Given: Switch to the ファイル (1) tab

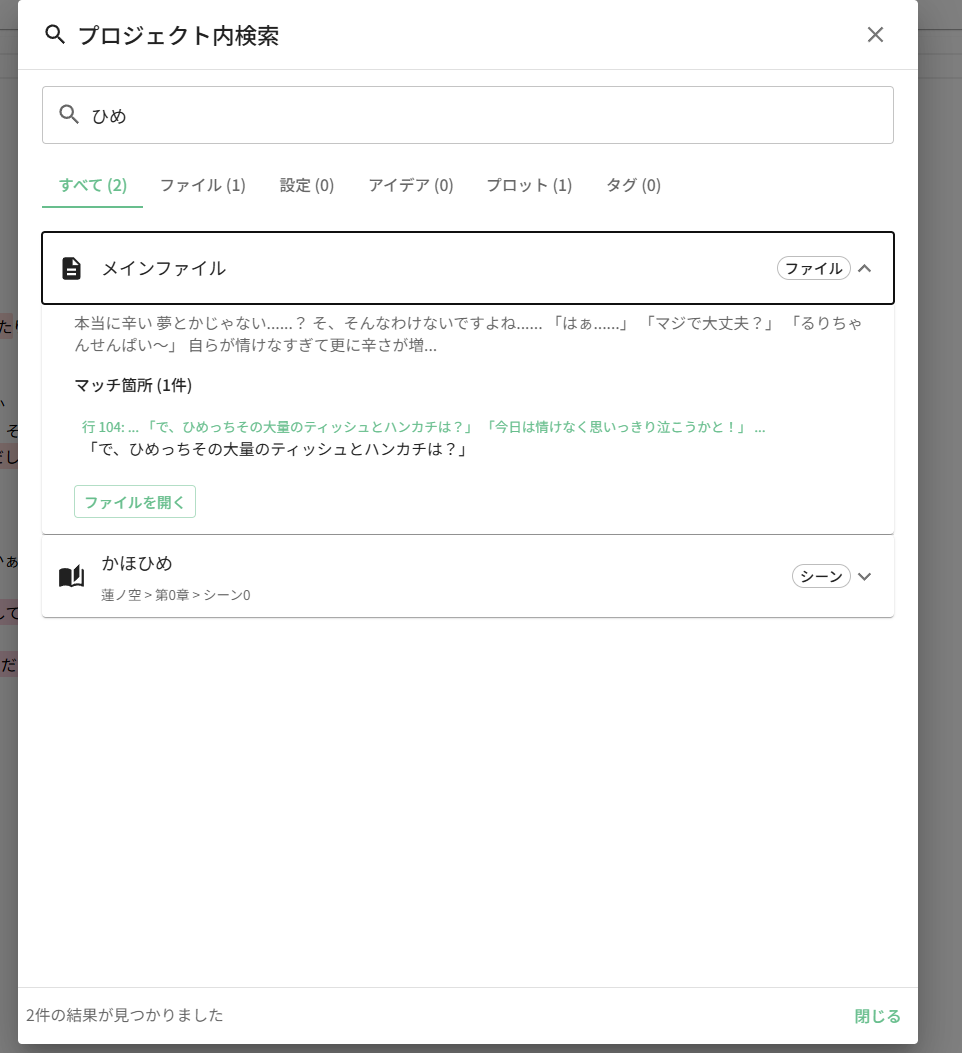Looking at the screenshot, I should click(202, 185).
